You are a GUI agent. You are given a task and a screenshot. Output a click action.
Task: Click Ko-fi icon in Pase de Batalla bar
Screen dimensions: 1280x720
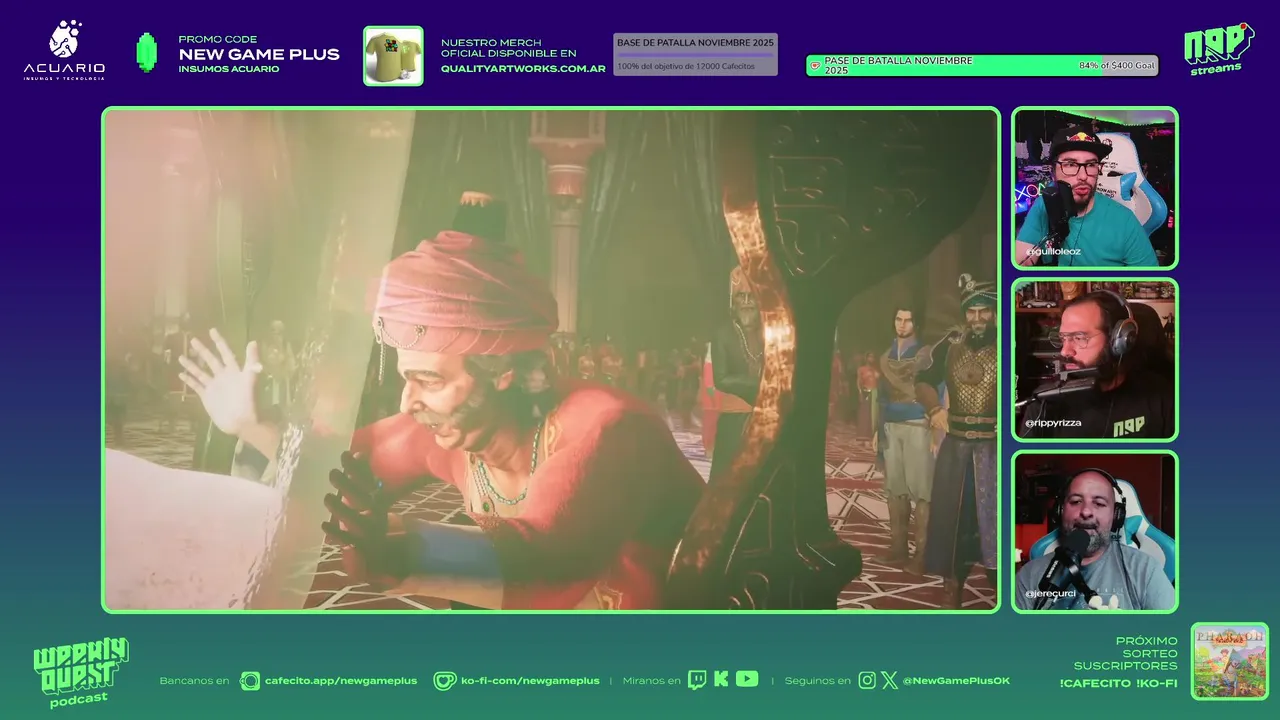[x=815, y=66]
